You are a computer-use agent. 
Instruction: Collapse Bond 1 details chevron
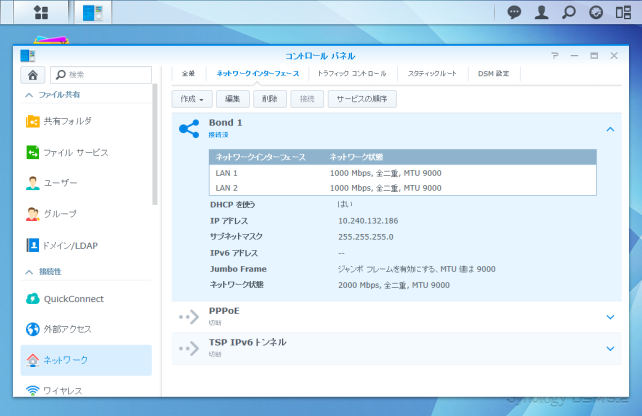click(610, 129)
